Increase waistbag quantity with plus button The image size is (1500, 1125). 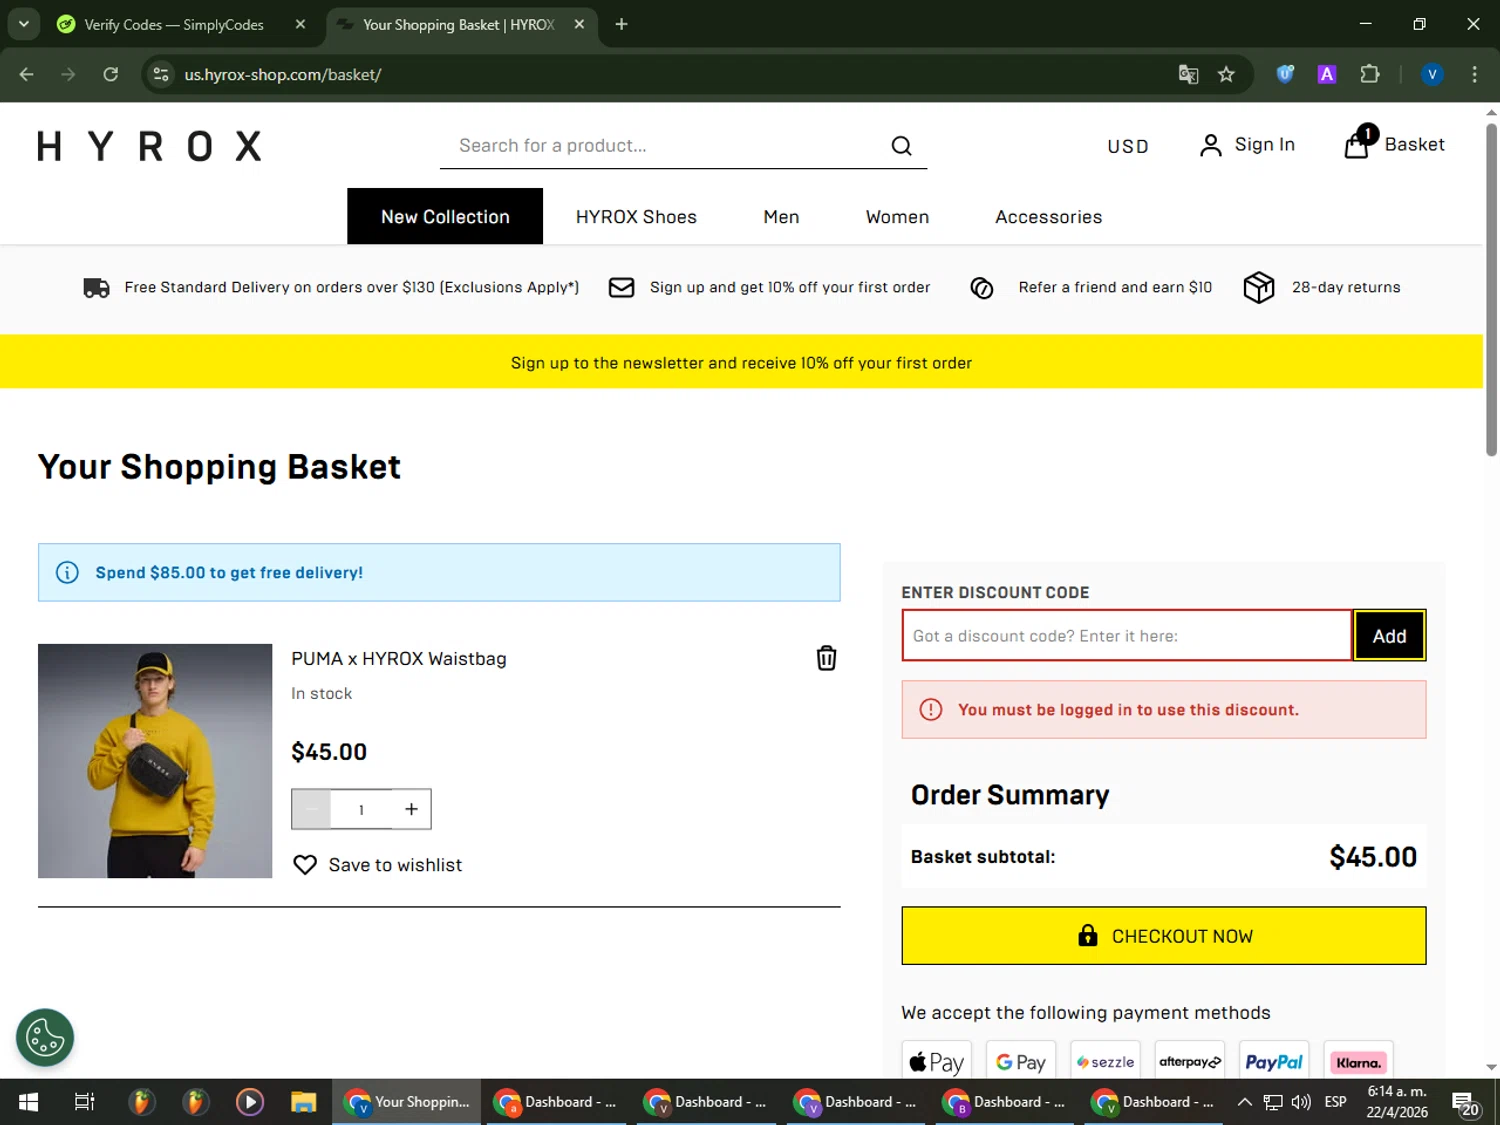(411, 809)
